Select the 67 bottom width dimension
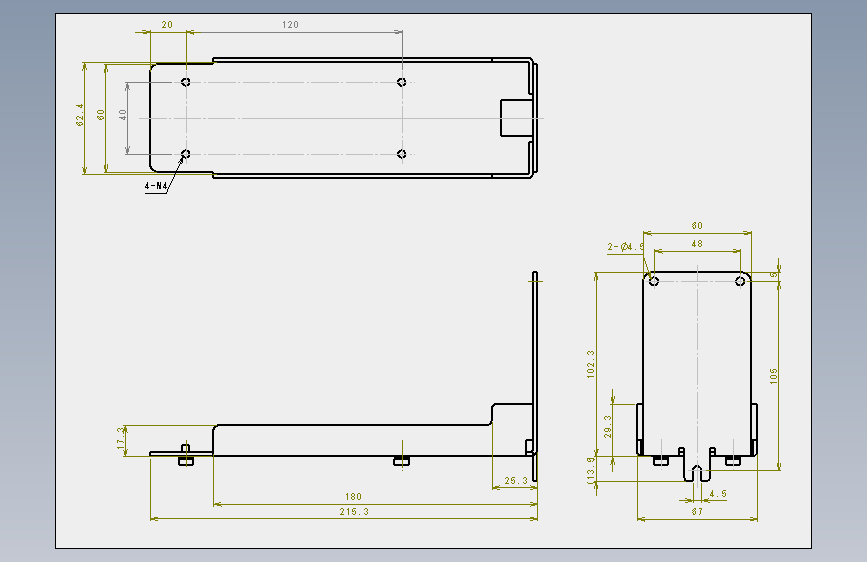Image resolution: width=867 pixels, height=562 pixels. [697, 512]
